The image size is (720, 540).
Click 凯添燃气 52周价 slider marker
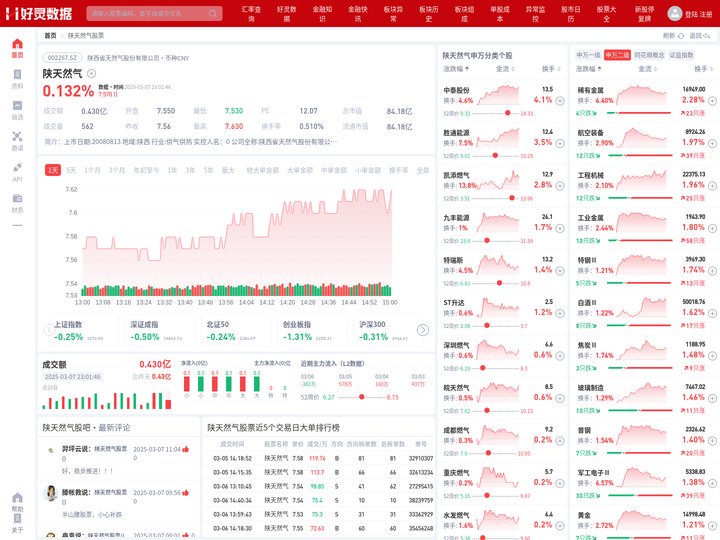tap(512, 198)
